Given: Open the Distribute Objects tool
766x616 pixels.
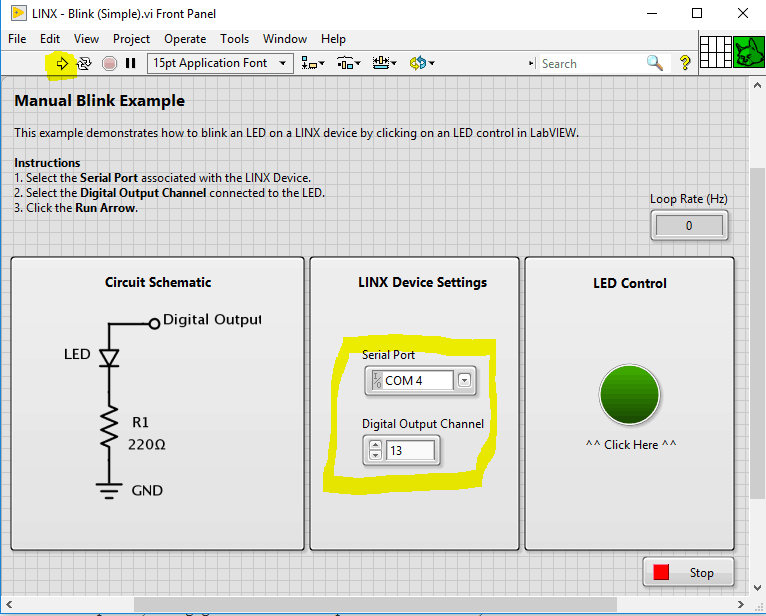Looking at the screenshot, I should click(348, 63).
